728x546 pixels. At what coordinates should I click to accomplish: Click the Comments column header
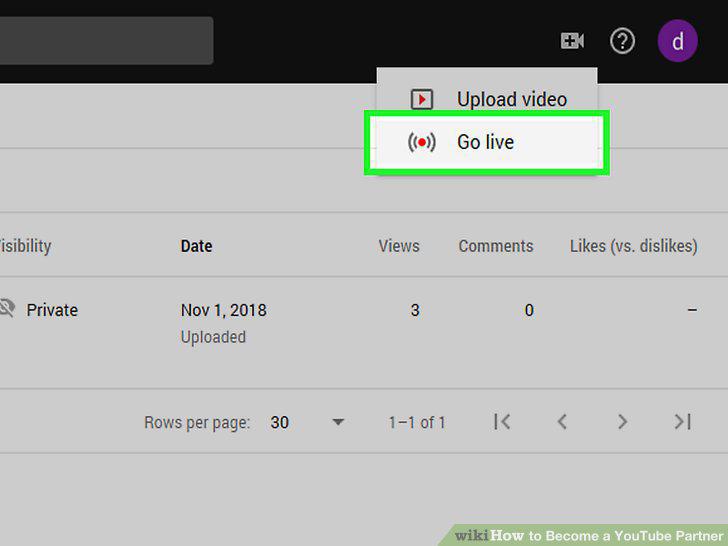tap(496, 246)
